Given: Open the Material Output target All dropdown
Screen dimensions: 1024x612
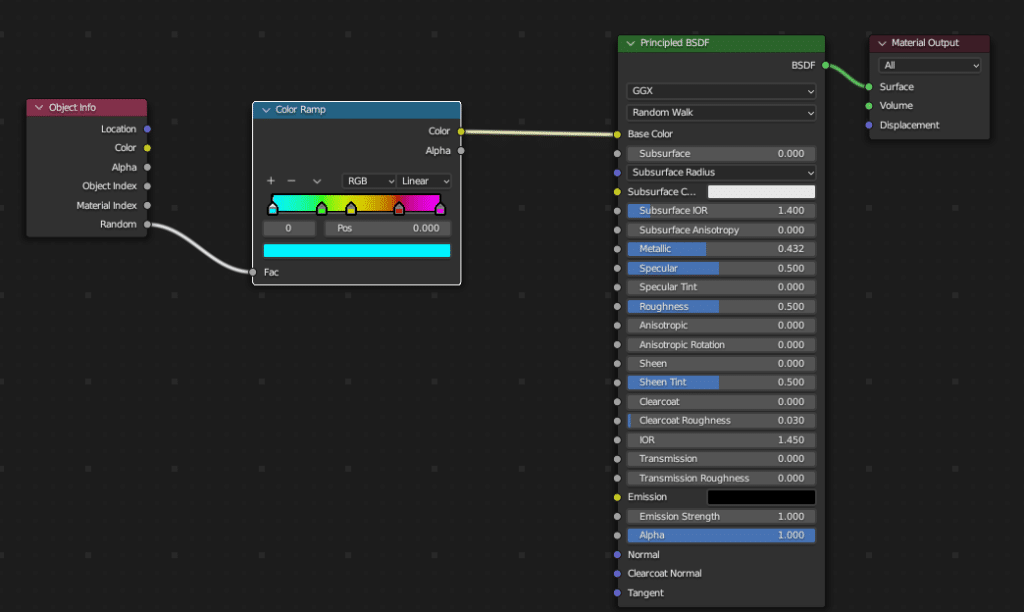Looking at the screenshot, I should tap(929, 65).
